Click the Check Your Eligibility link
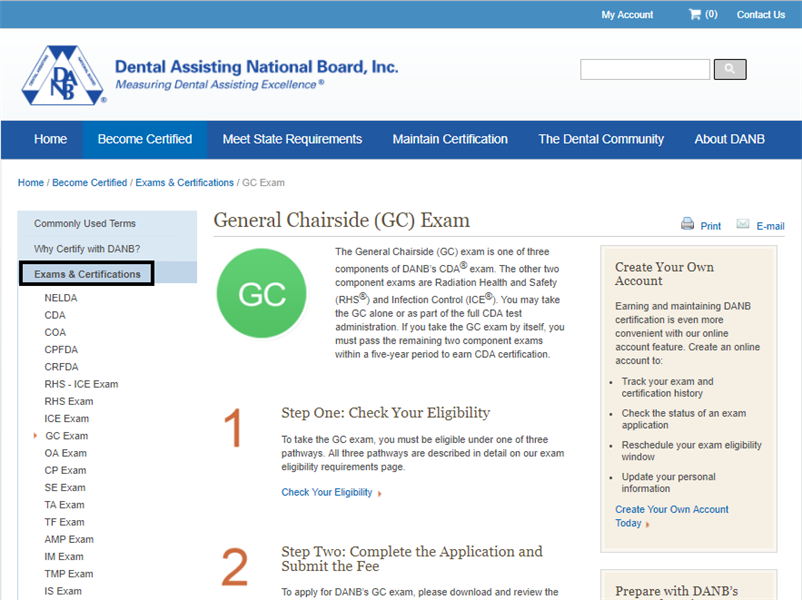Image resolution: width=802 pixels, height=600 pixels. coord(327,492)
